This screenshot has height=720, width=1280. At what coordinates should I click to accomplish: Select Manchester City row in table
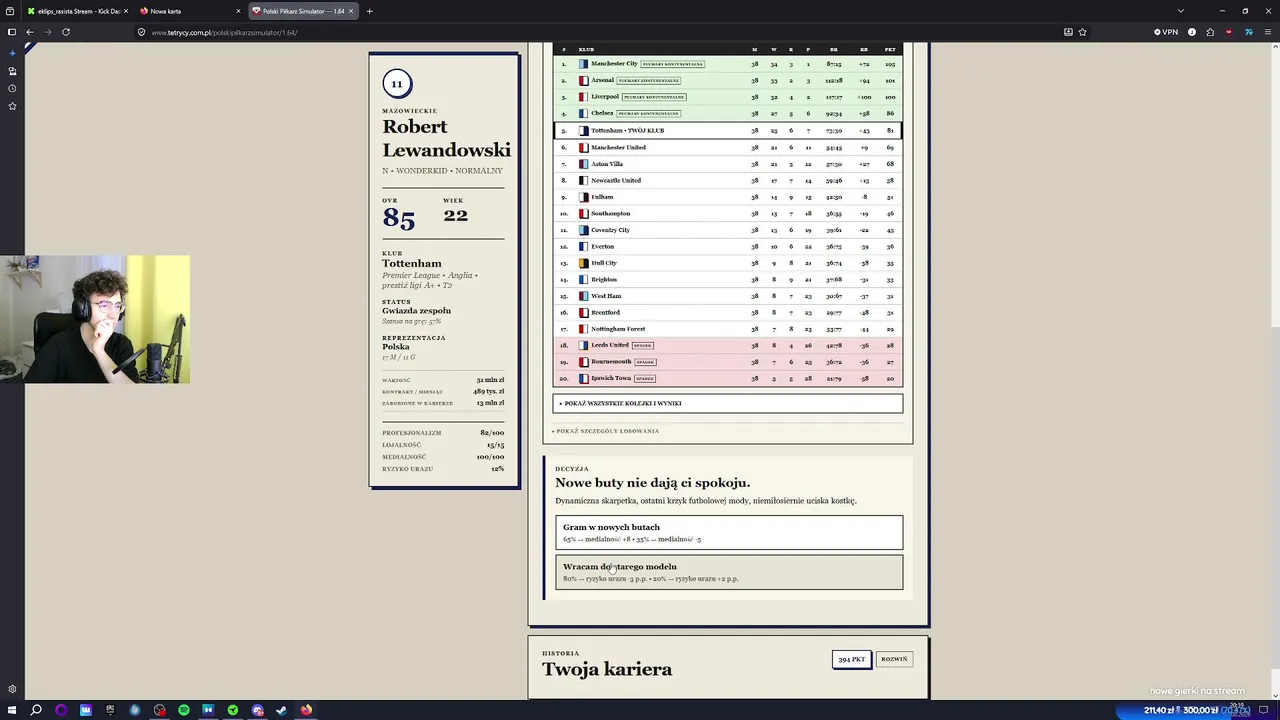click(728, 64)
